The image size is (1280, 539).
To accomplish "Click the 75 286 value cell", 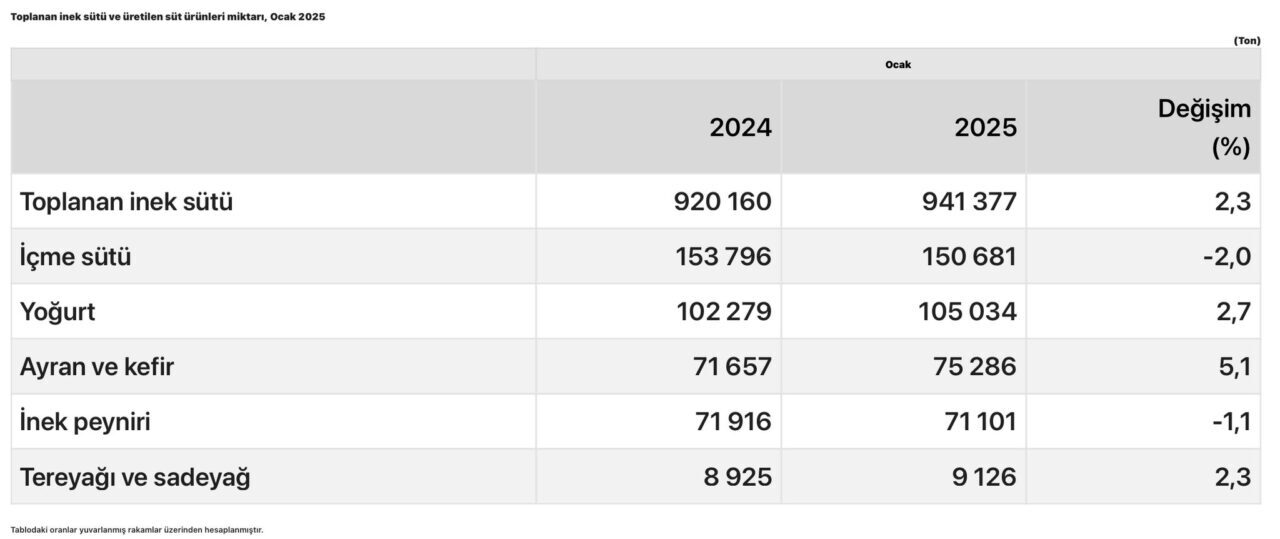I will [x=972, y=367].
